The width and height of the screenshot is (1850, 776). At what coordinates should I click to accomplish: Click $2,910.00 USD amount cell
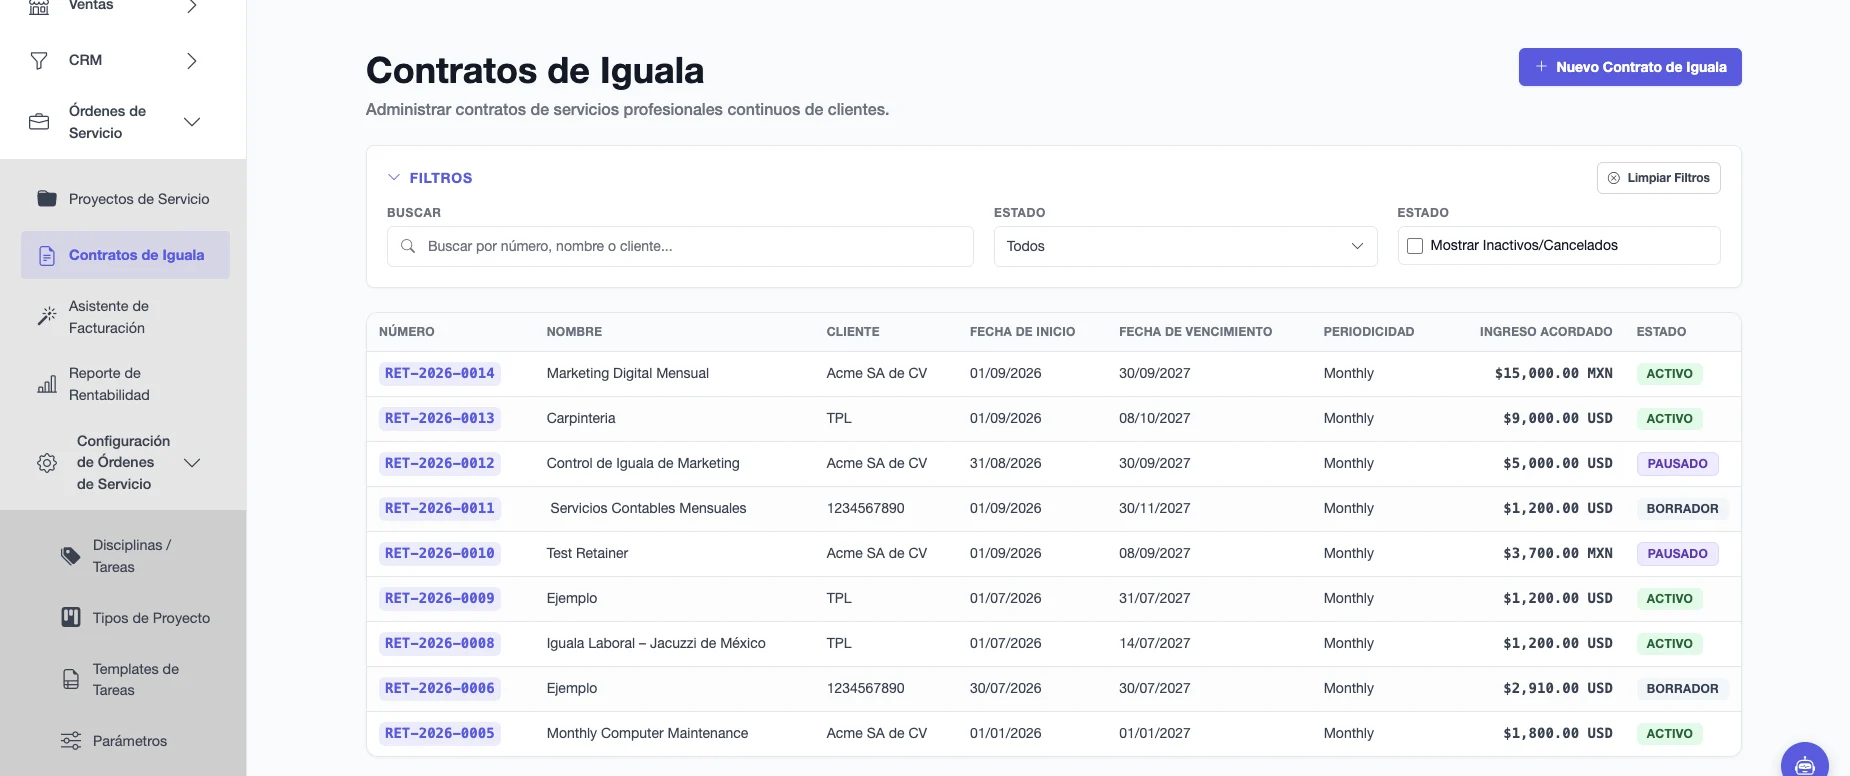[1557, 689]
